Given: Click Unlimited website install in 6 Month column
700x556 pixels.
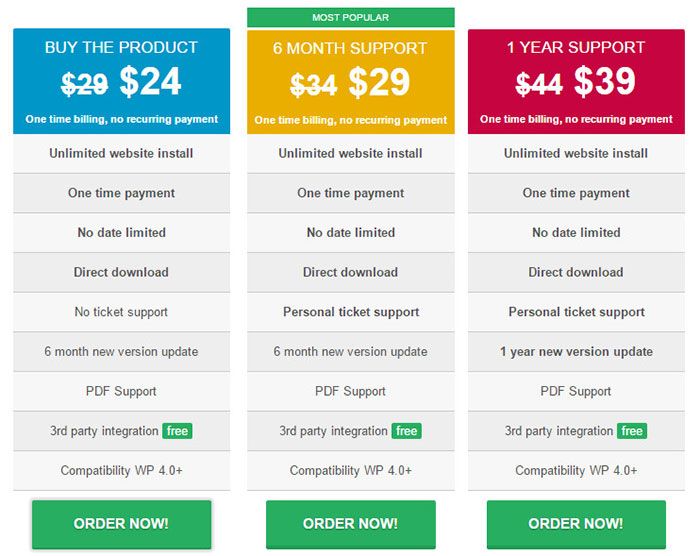Looking at the screenshot, I should tap(350, 154).
